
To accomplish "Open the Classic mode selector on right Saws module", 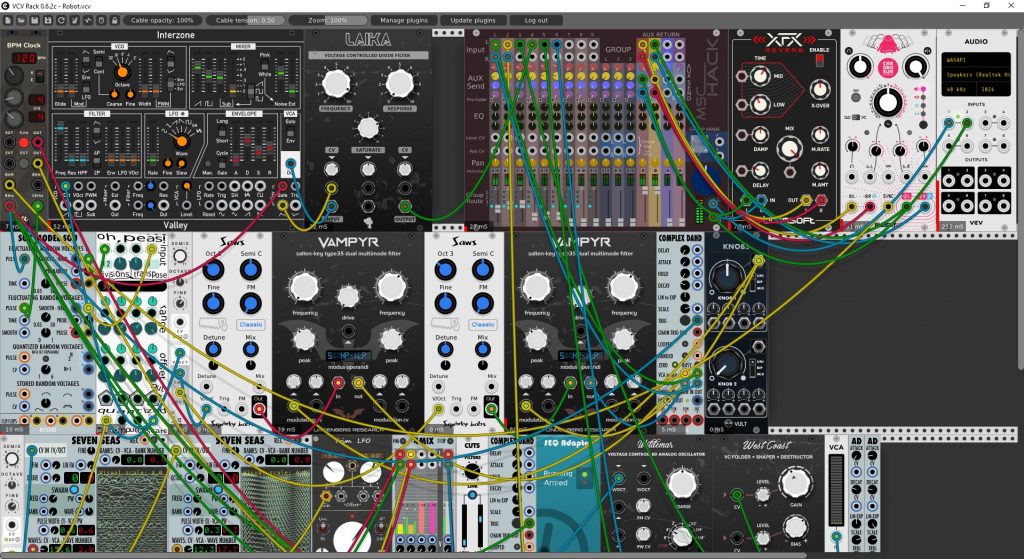I will tap(483, 325).
